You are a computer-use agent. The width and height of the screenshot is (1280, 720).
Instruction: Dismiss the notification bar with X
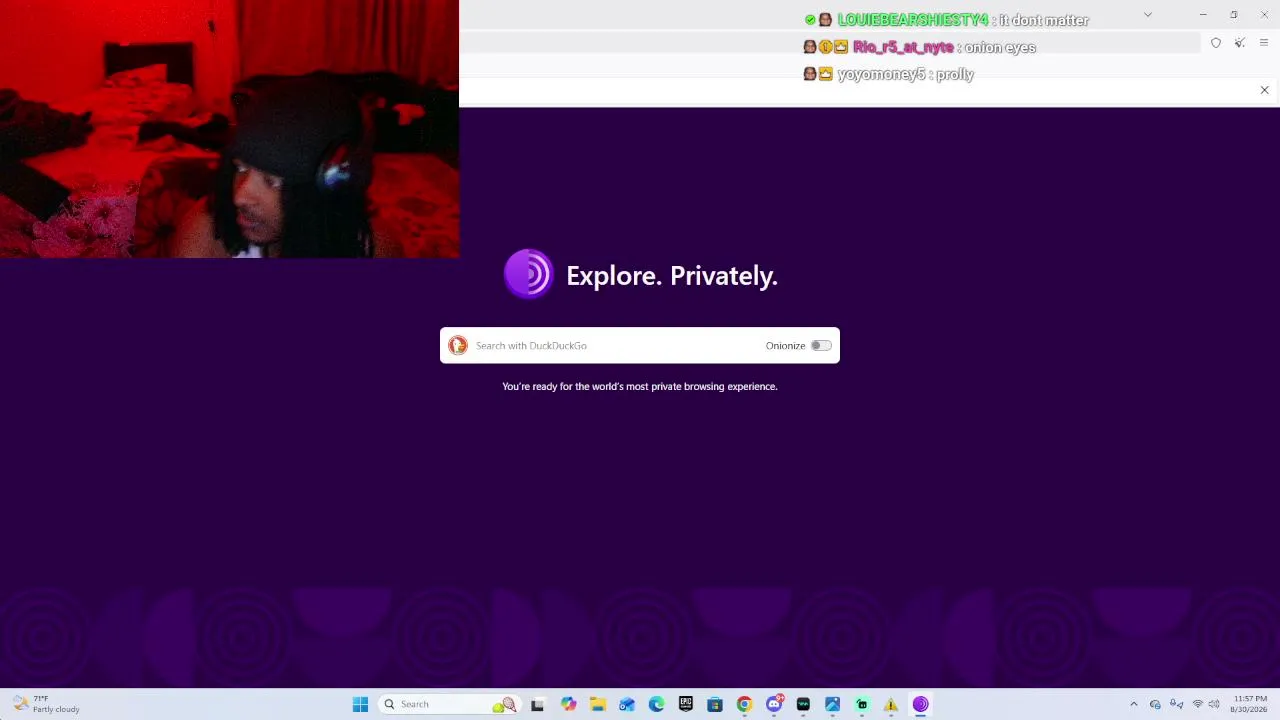click(1264, 91)
